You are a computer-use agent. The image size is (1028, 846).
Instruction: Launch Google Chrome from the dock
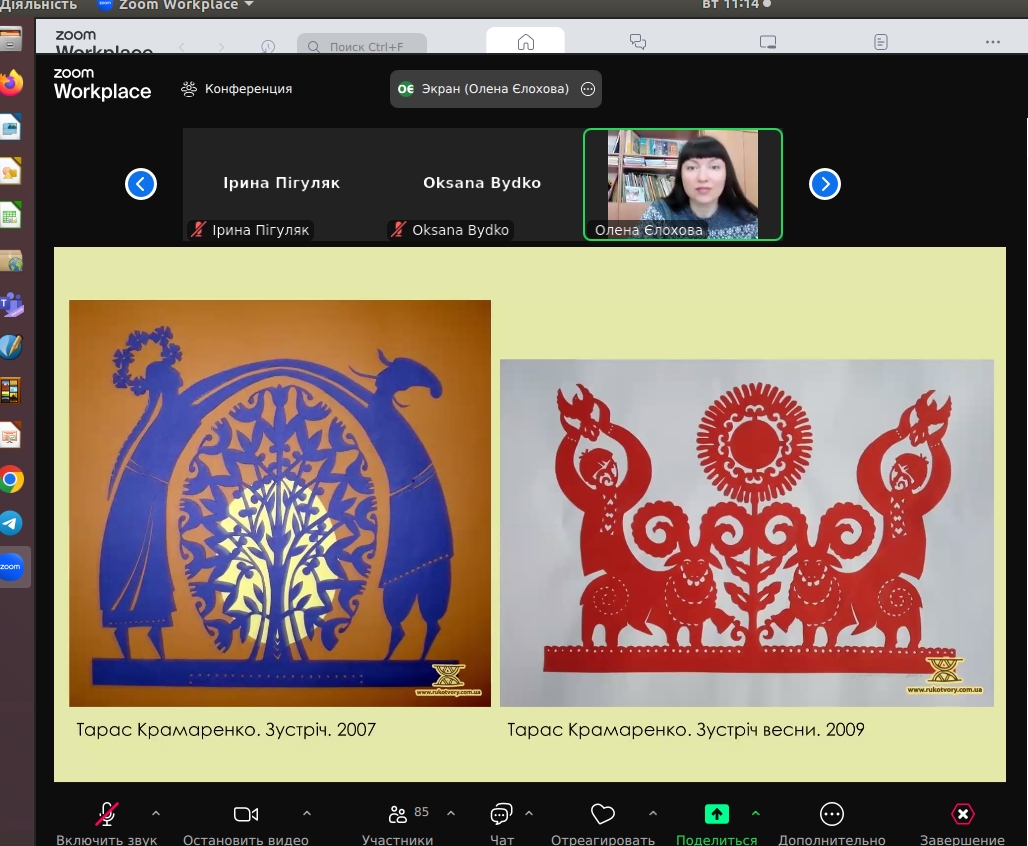tap(11, 480)
